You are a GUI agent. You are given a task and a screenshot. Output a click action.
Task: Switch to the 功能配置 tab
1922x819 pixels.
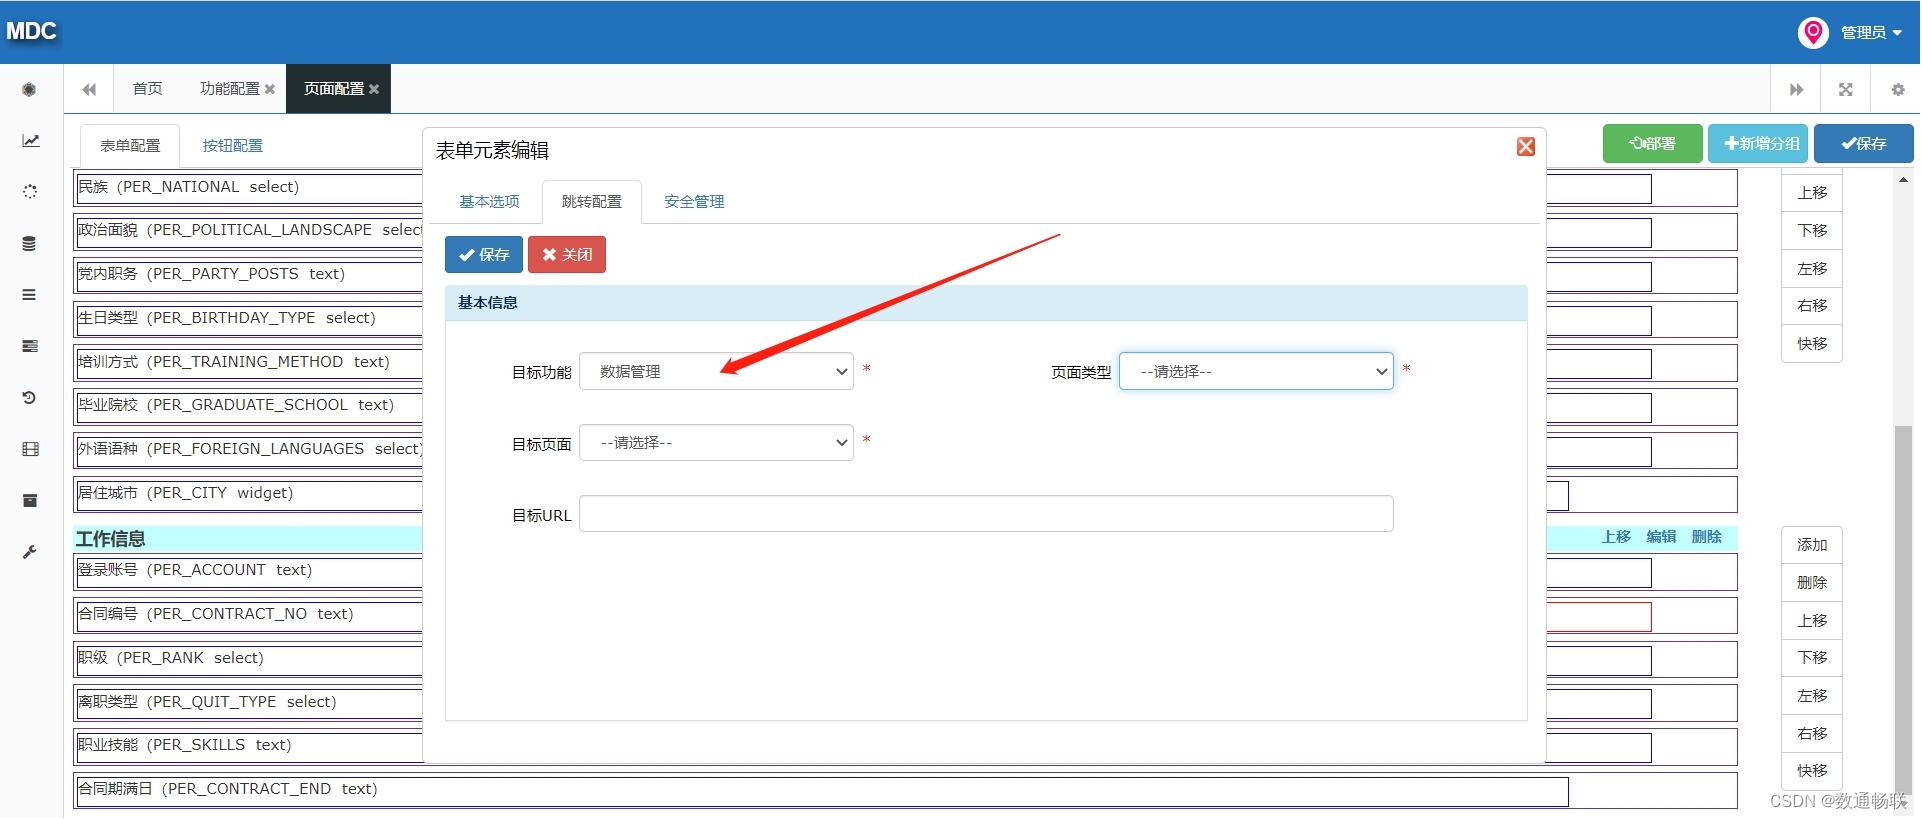coord(229,89)
